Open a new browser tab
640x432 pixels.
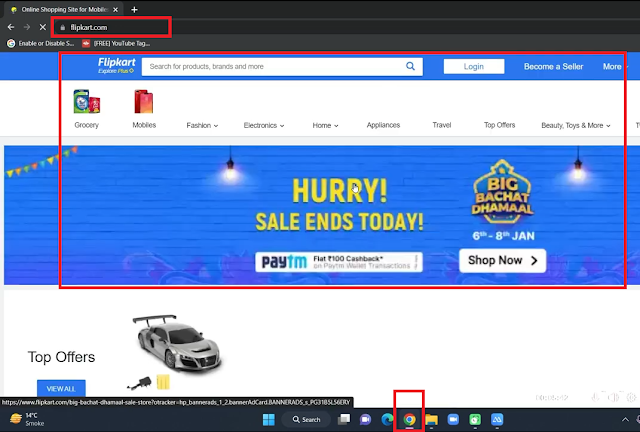point(134,9)
